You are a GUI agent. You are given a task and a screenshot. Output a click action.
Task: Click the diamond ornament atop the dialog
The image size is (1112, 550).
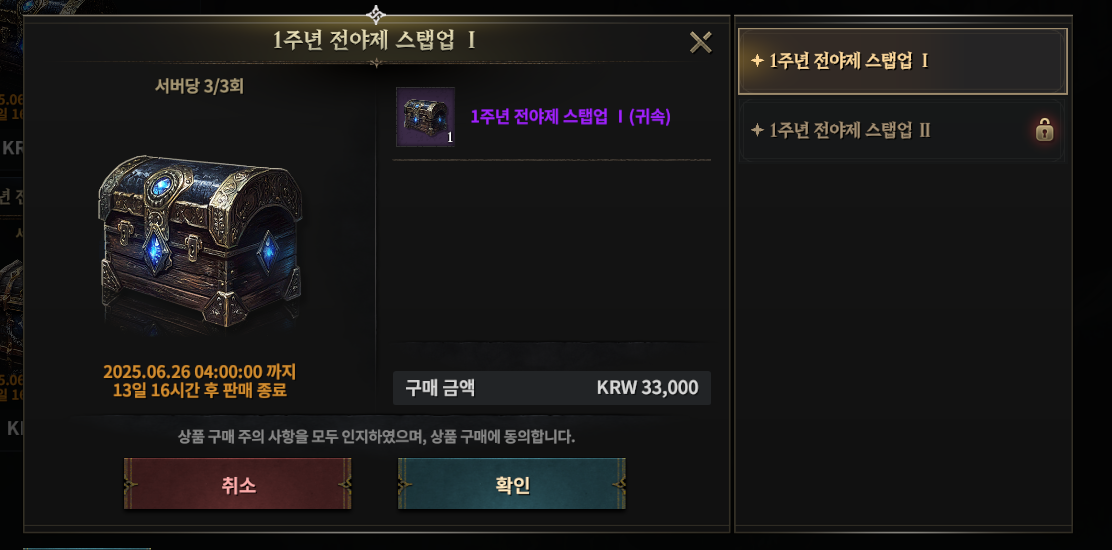pyautogui.click(x=376, y=13)
